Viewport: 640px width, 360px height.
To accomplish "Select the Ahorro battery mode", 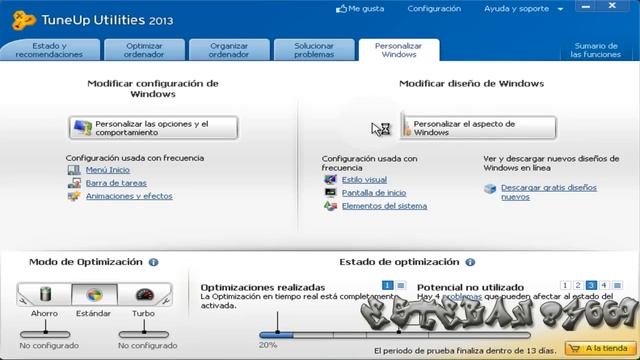I will click(46, 294).
